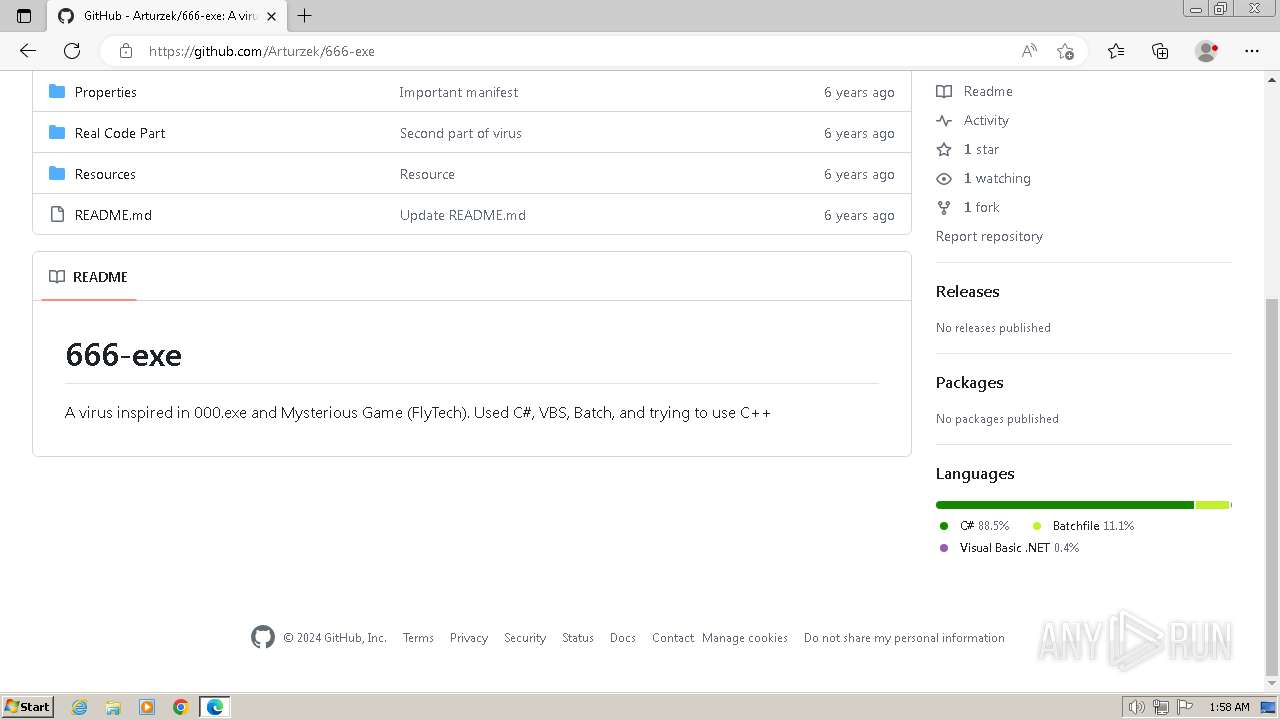Open the footer Privacy link

click(469, 638)
